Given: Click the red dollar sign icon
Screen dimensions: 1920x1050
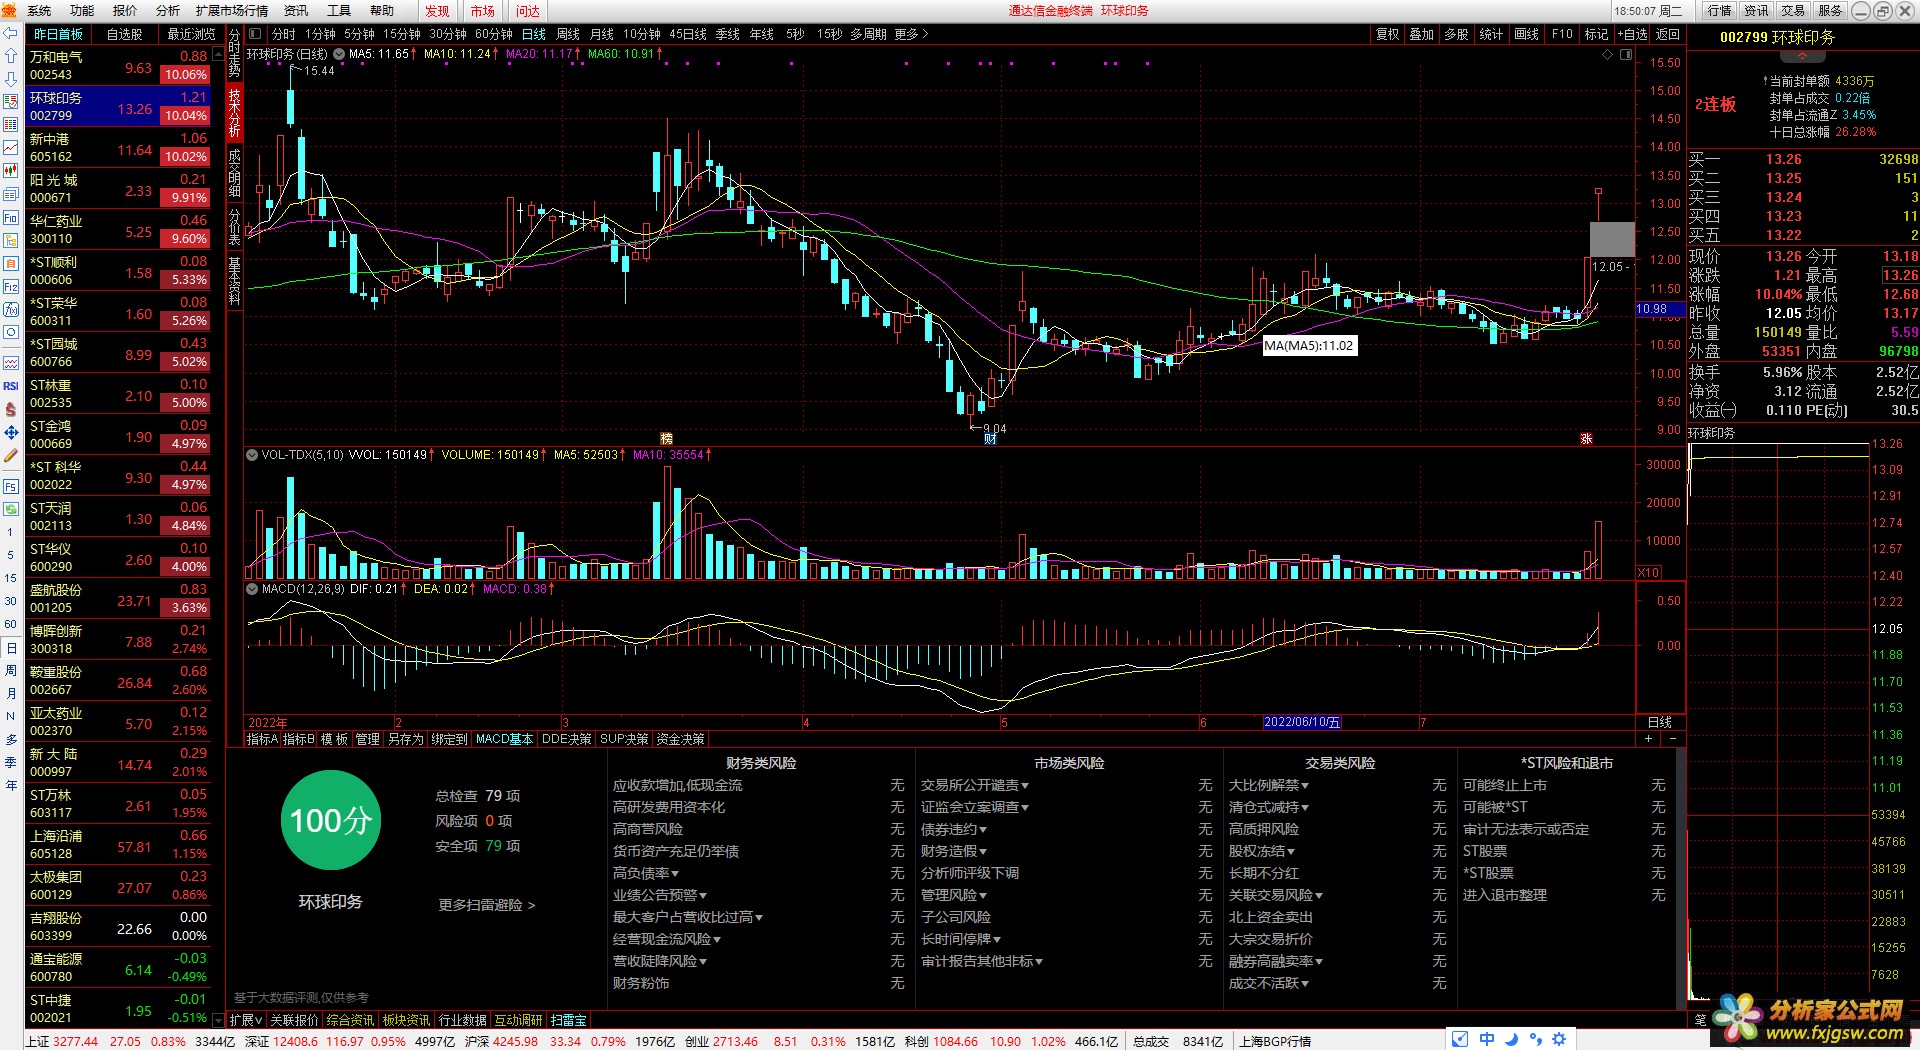Looking at the screenshot, I should [x=11, y=409].
